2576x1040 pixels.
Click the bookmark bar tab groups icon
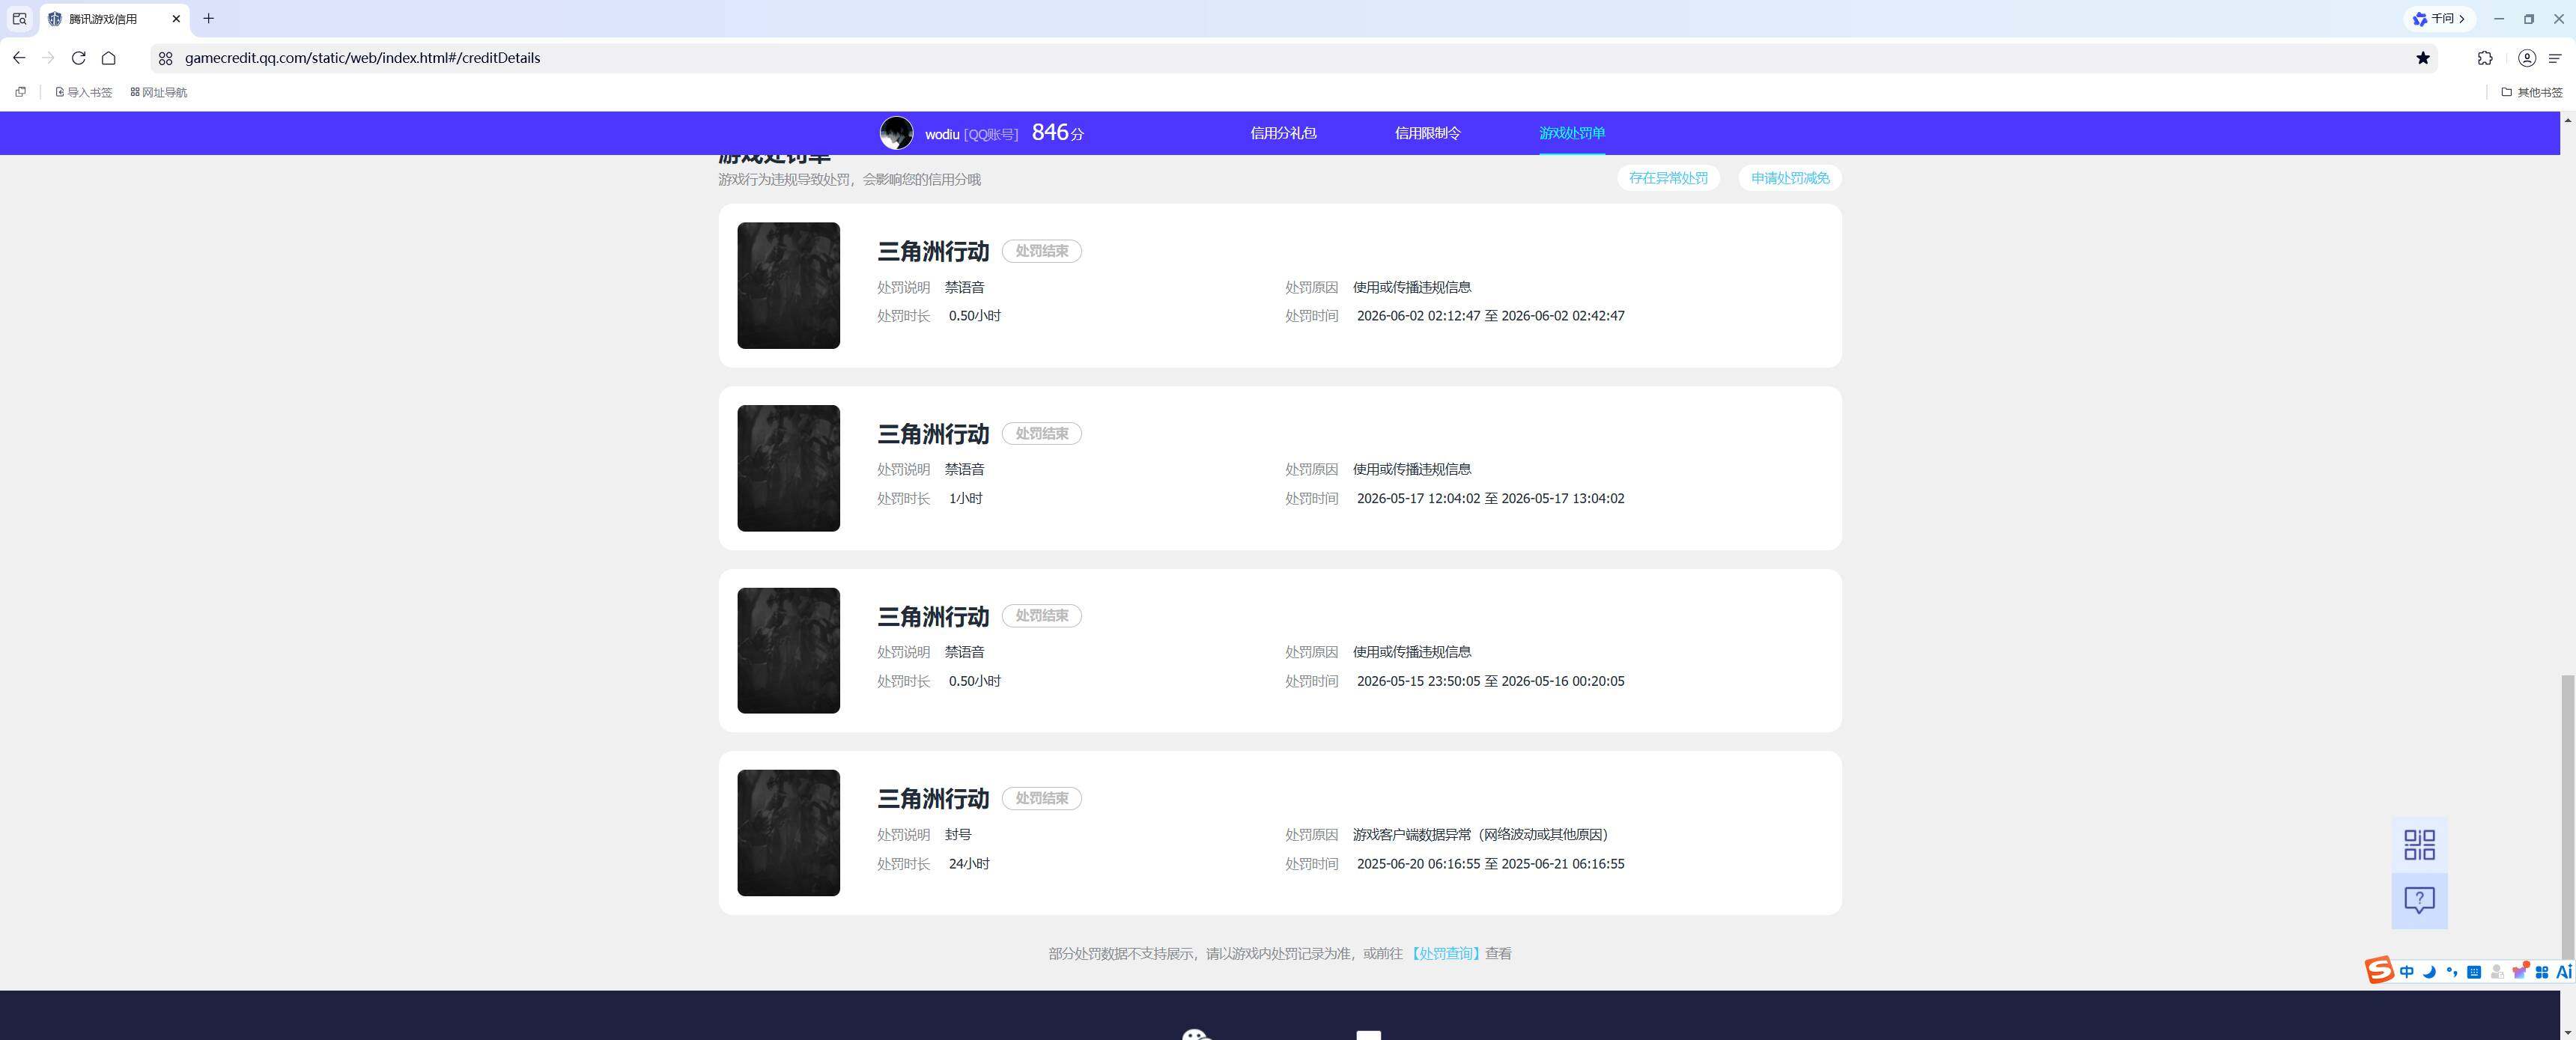click(20, 92)
